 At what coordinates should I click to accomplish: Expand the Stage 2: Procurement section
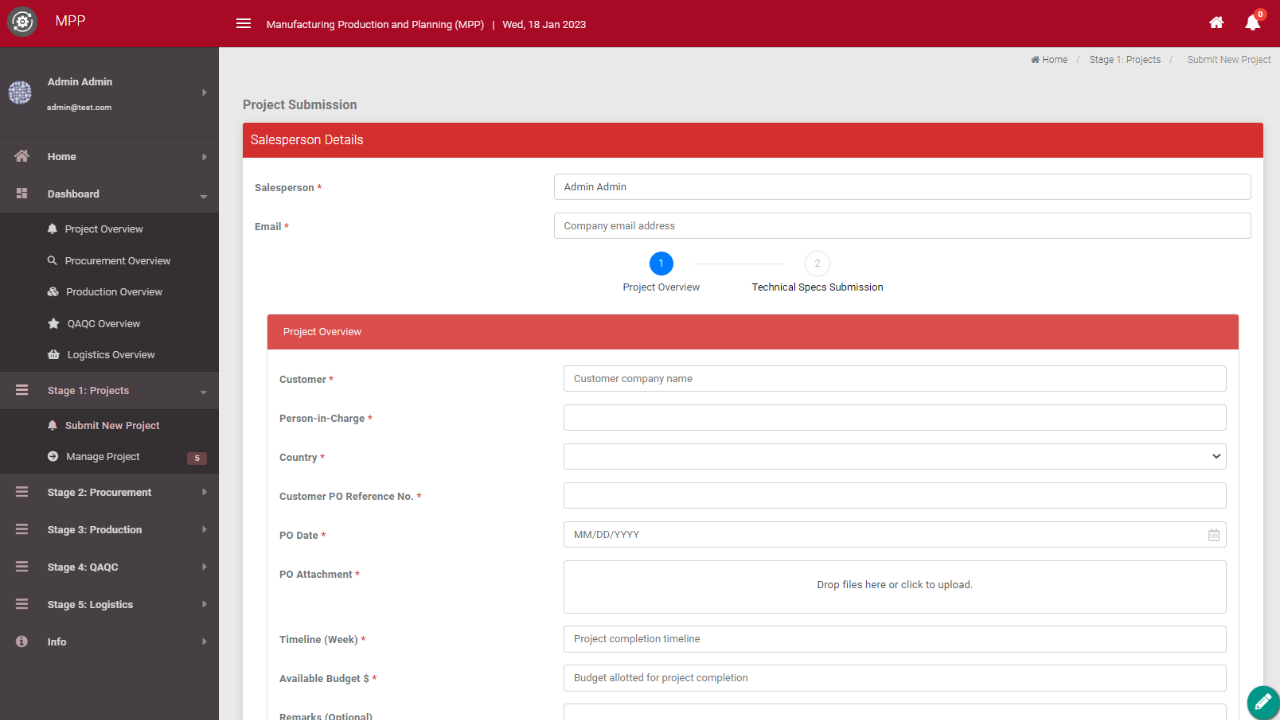(100, 492)
